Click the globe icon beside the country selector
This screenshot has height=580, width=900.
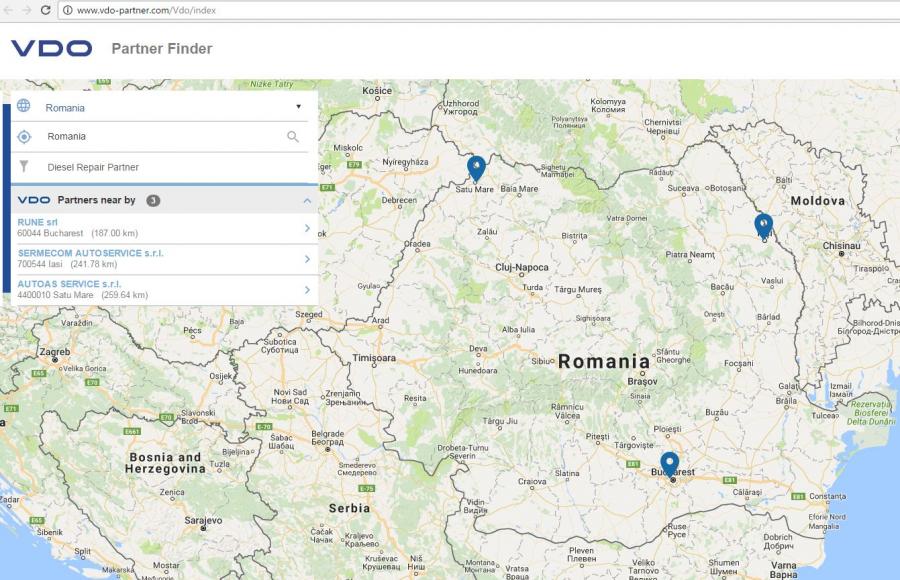[24, 107]
